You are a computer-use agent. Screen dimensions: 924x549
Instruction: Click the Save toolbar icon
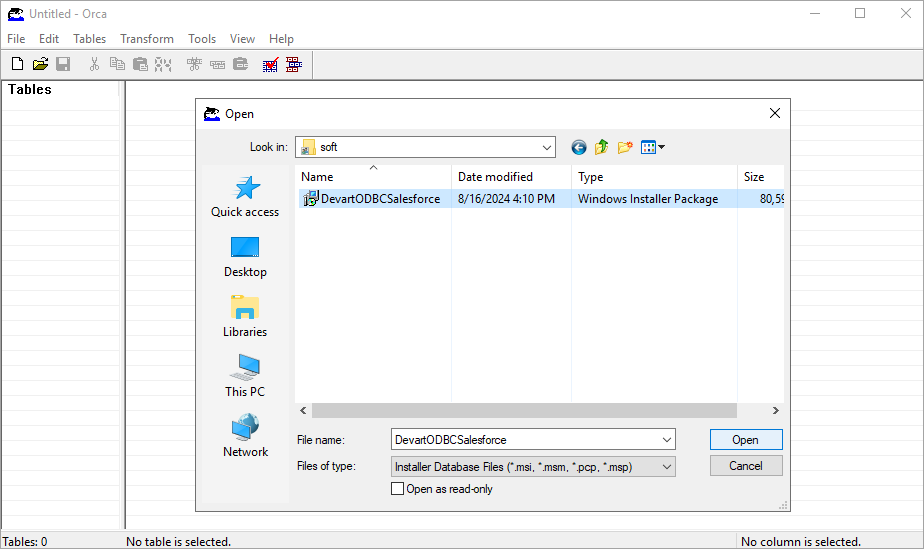click(63, 64)
